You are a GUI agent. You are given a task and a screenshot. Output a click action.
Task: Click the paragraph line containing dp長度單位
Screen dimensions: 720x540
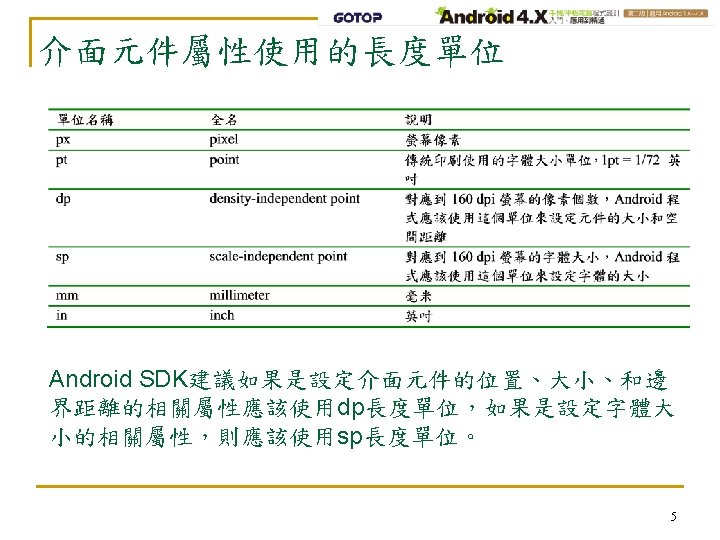[361, 408]
